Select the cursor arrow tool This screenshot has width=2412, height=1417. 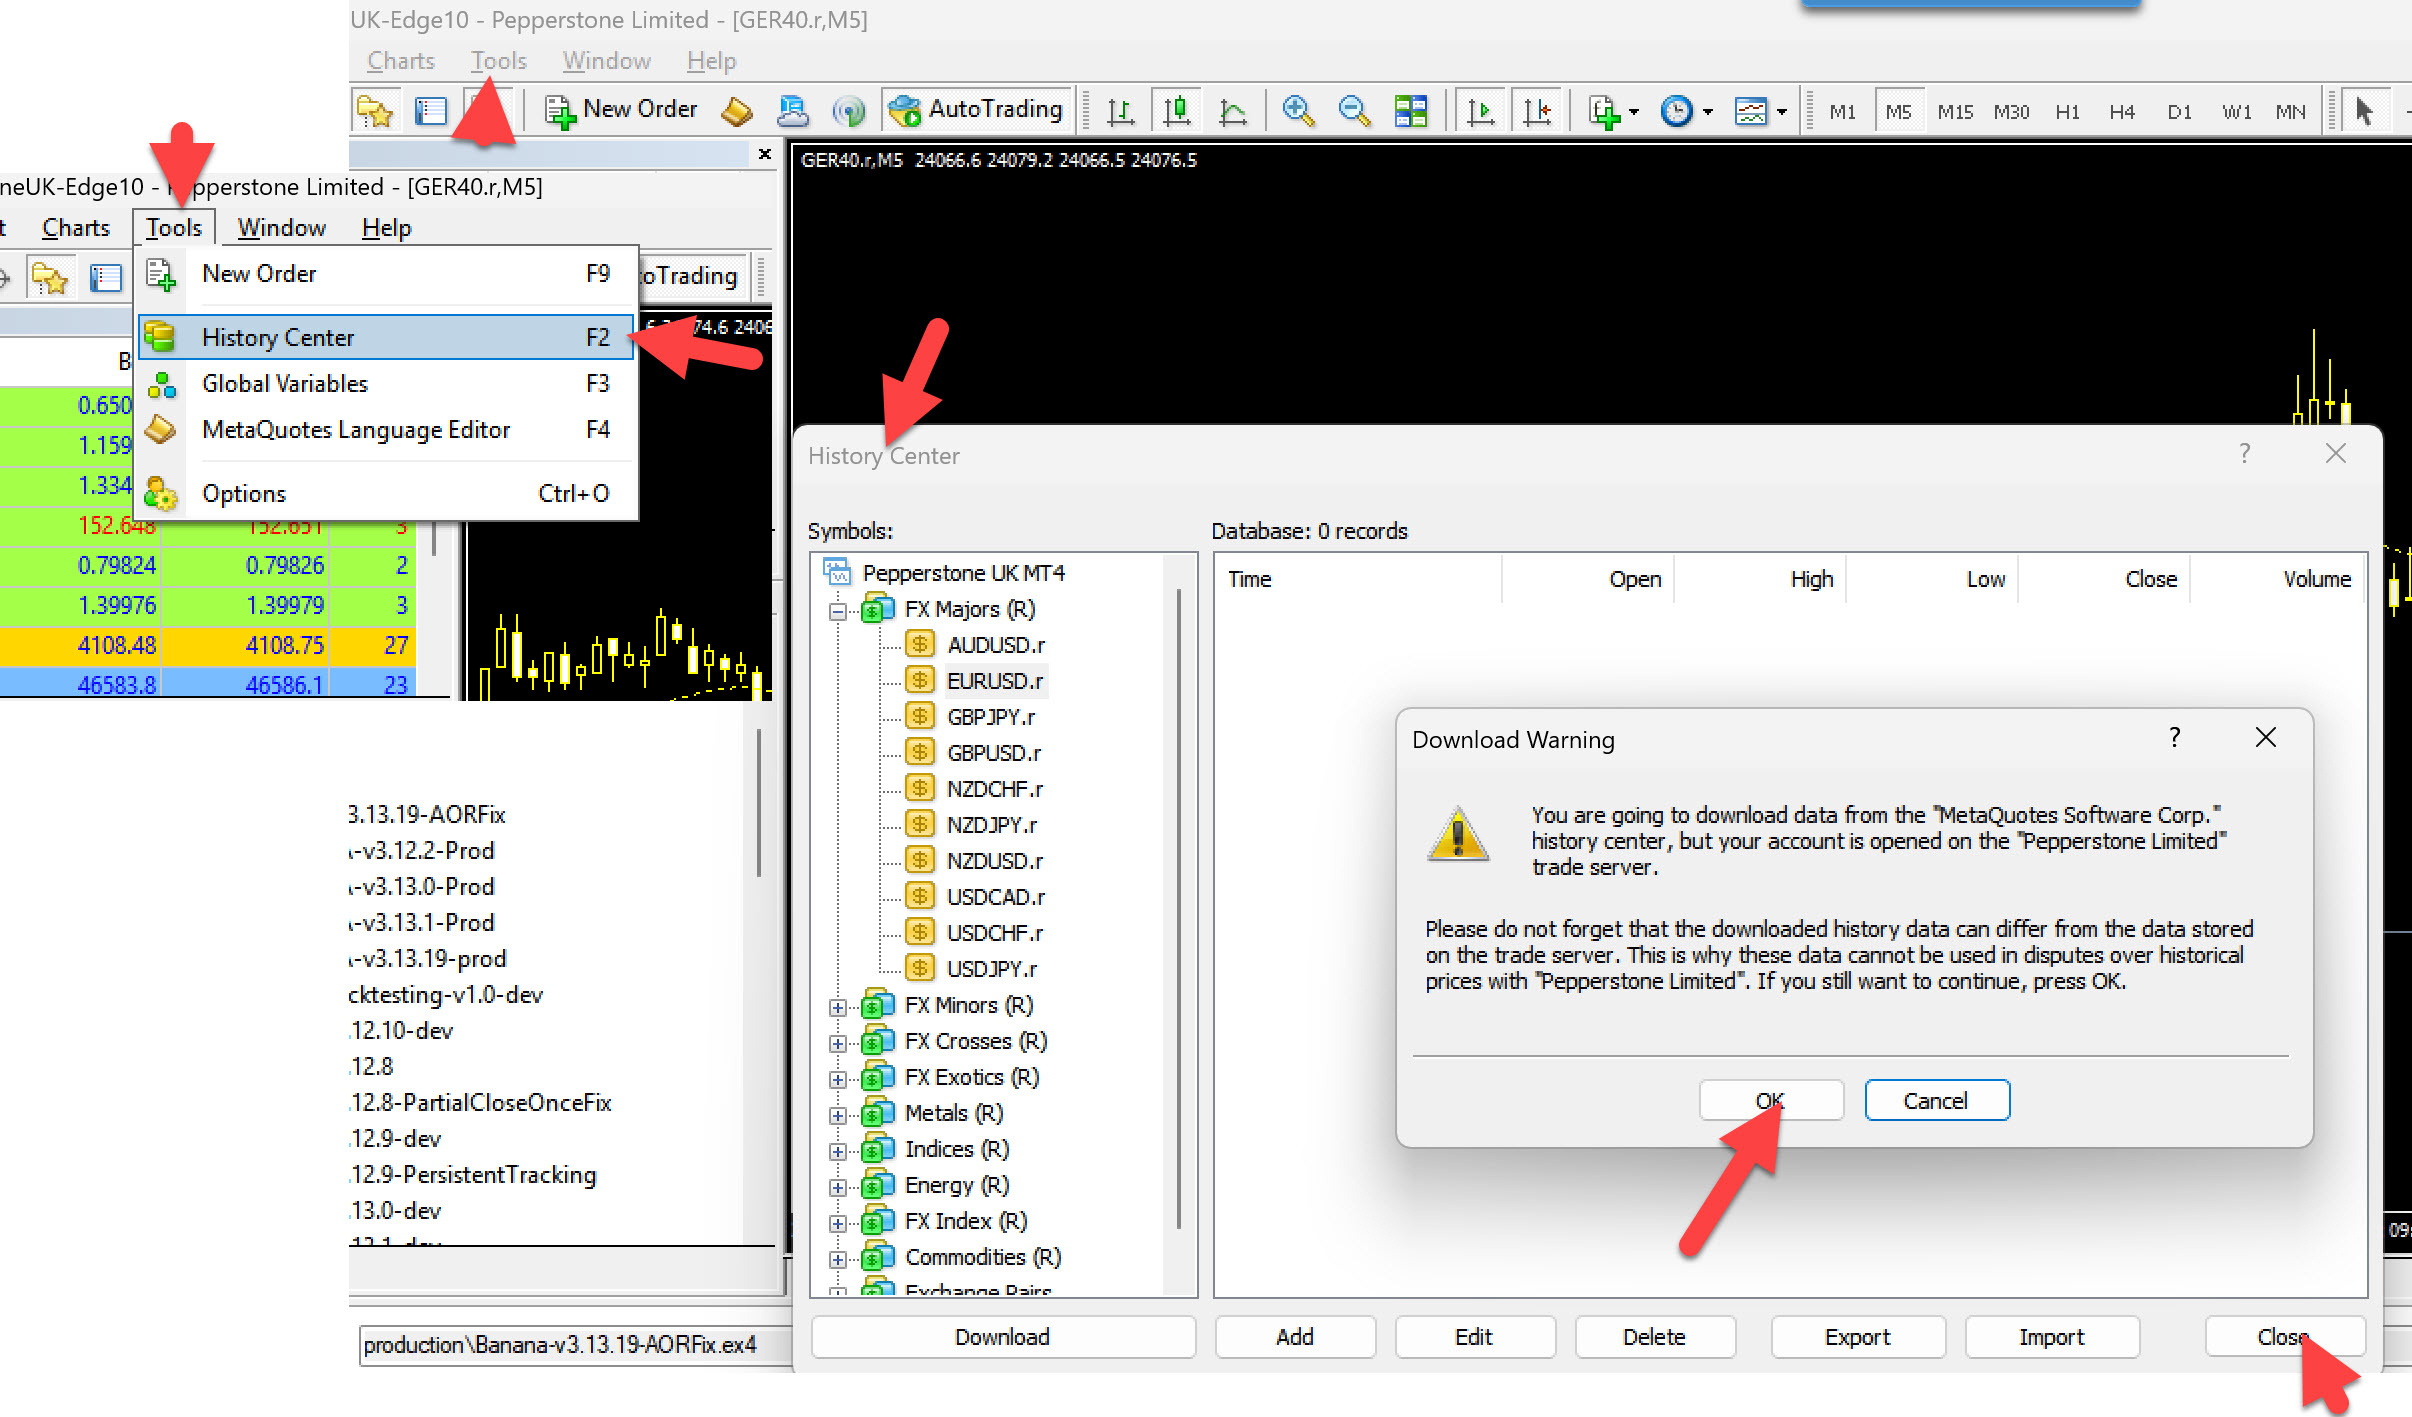(x=2364, y=110)
